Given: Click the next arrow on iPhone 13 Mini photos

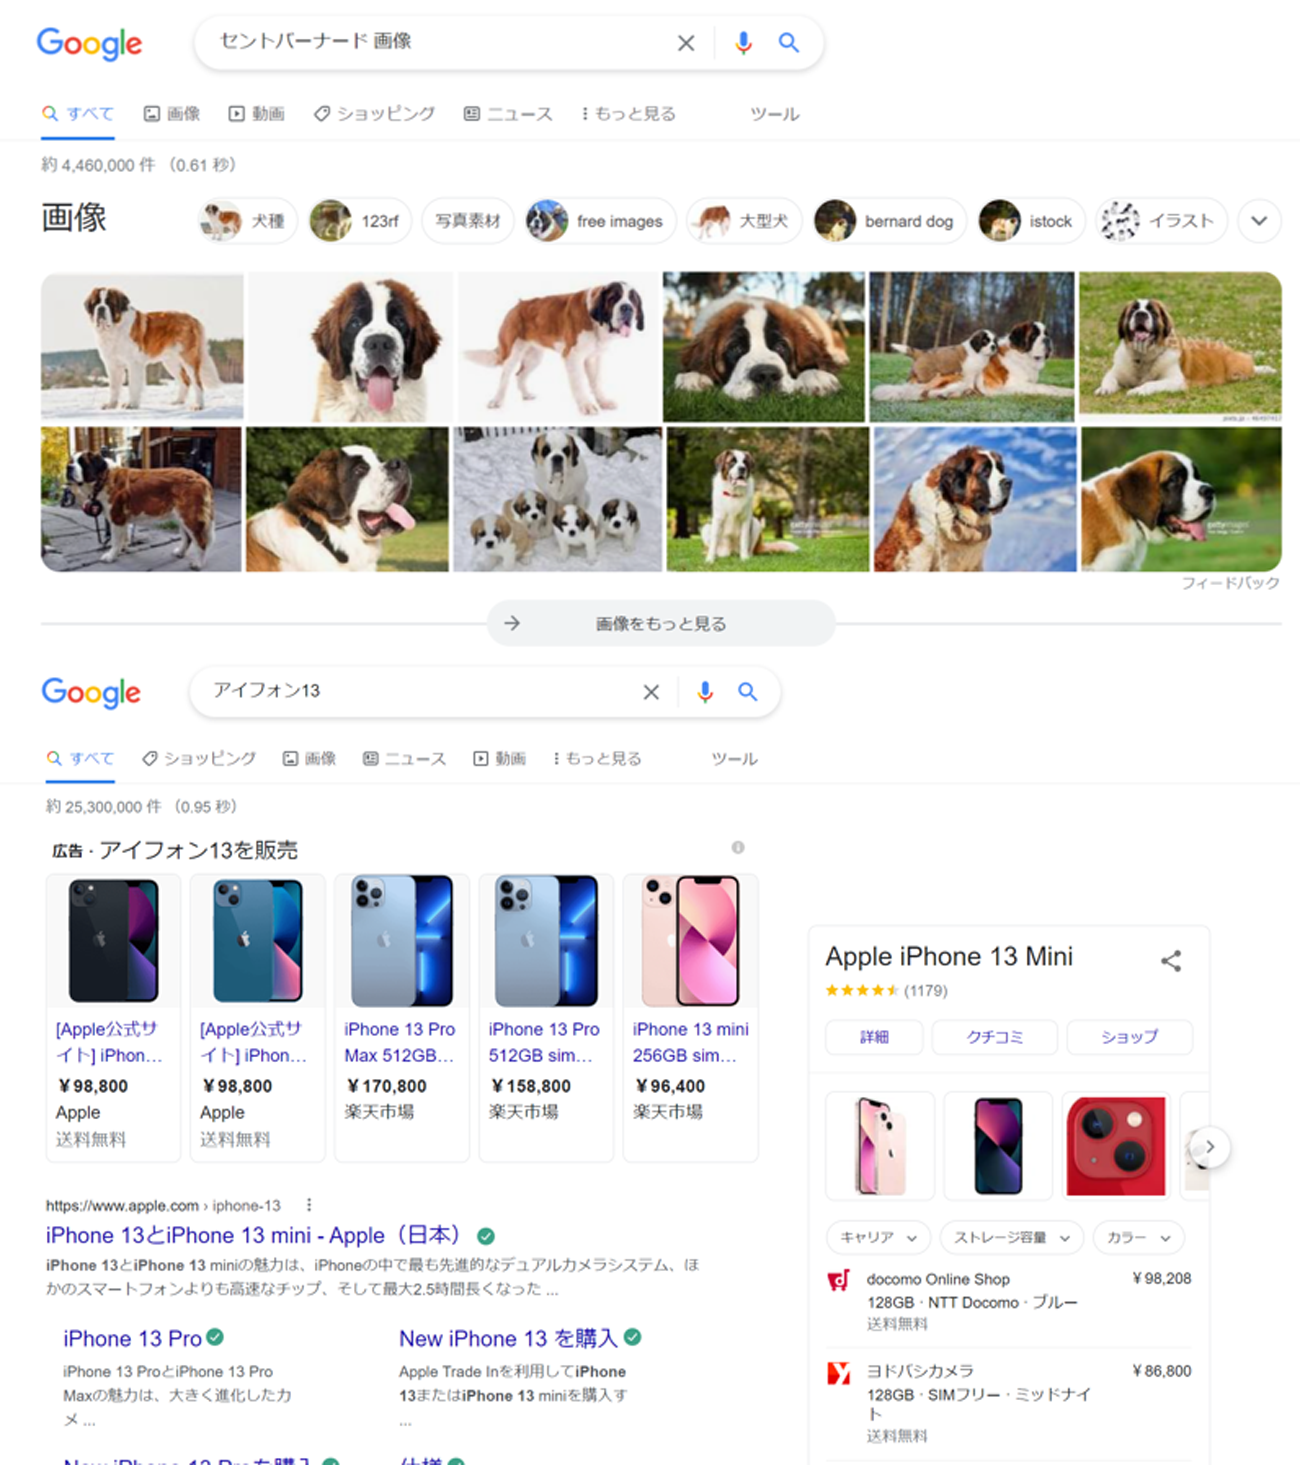Looking at the screenshot, I should point(1210,1147).
